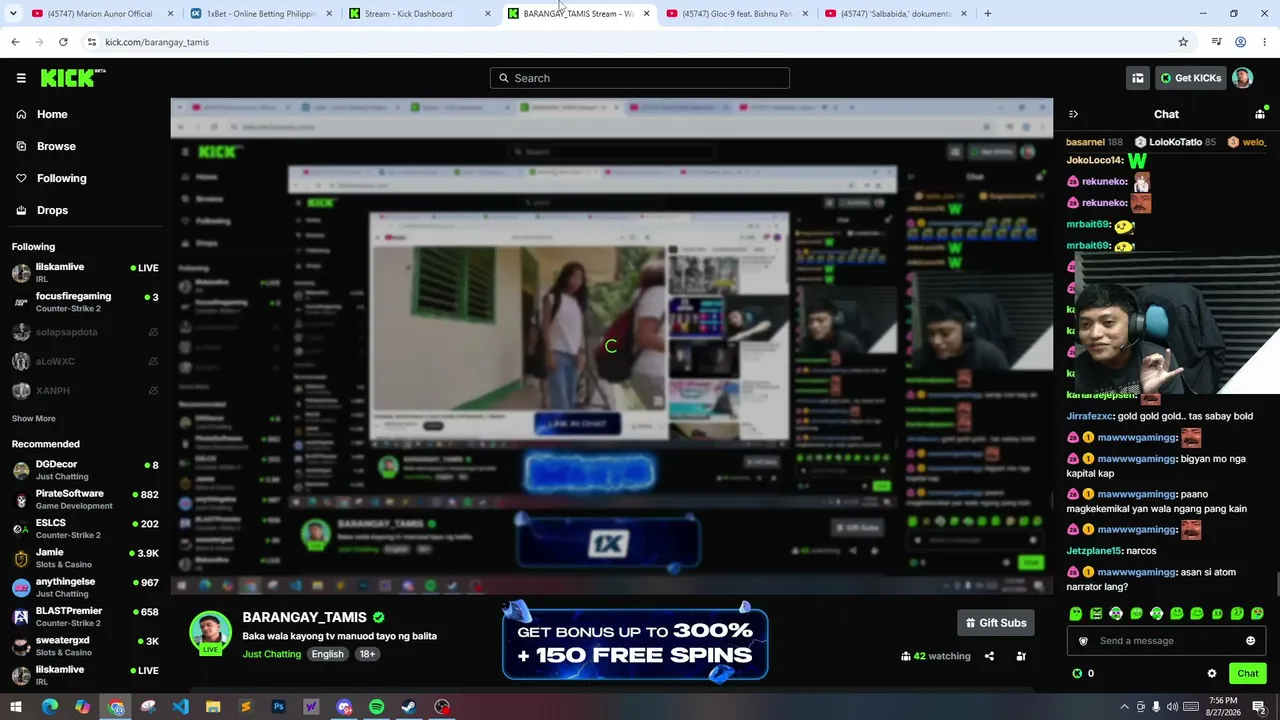The image size is (1280, 720).
Task: Bookmark this page with the star icon
Action: 1183,42
